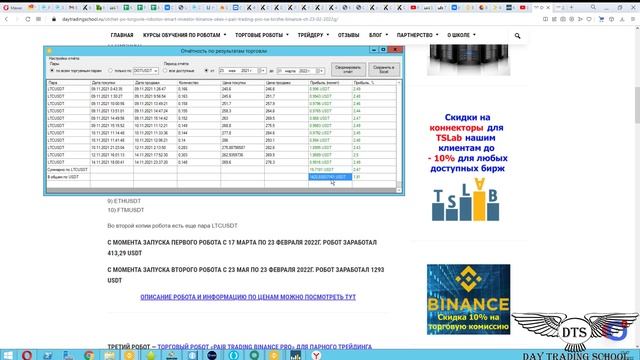Click 'Сформировать отчет' button
The image size is (640, 360).
click(x=348, y=69)
